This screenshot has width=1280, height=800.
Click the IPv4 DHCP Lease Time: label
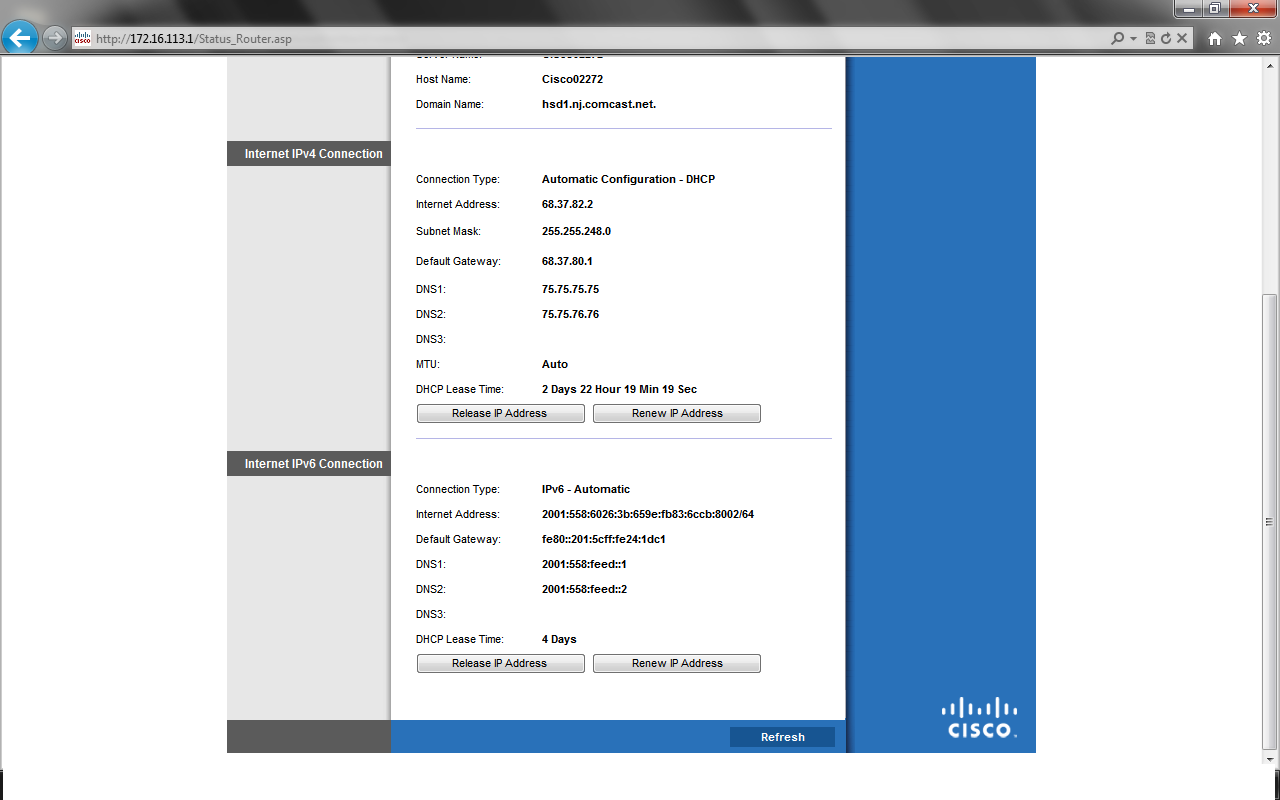click(460, 389)
